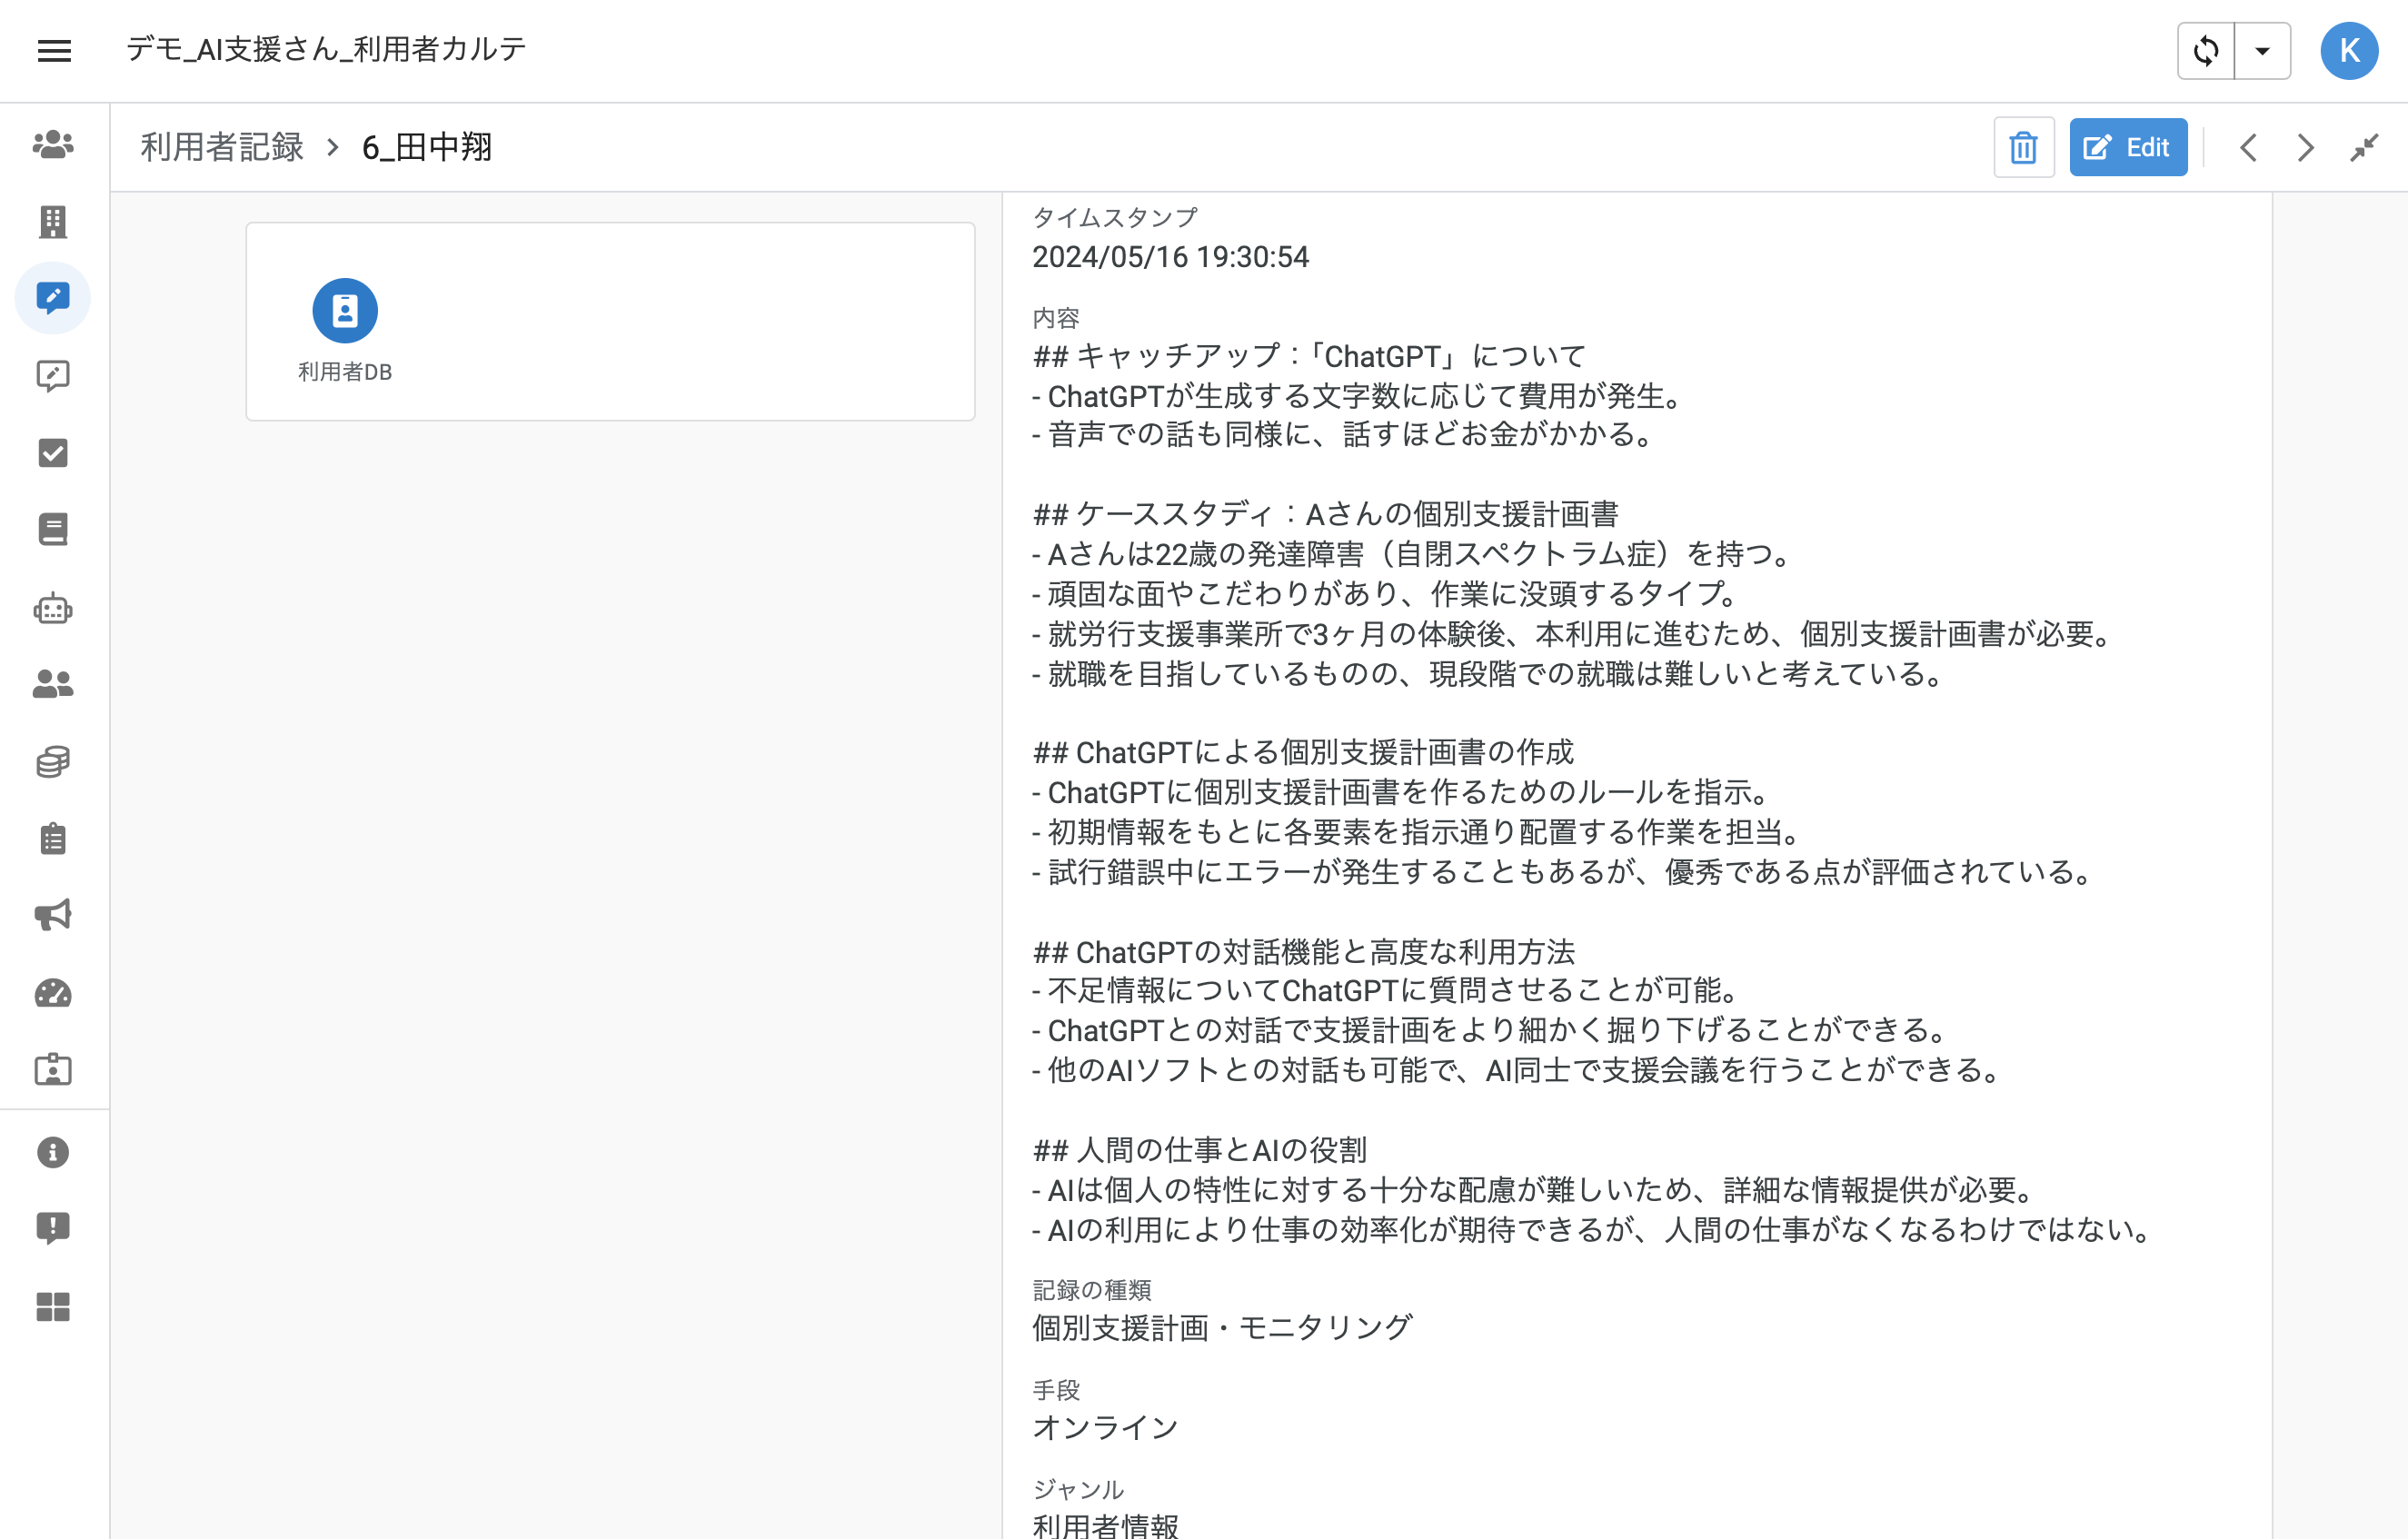
Task: Open the megaphone announcements sidebar view
Action: pyautogui.click(x=53, y=915)
